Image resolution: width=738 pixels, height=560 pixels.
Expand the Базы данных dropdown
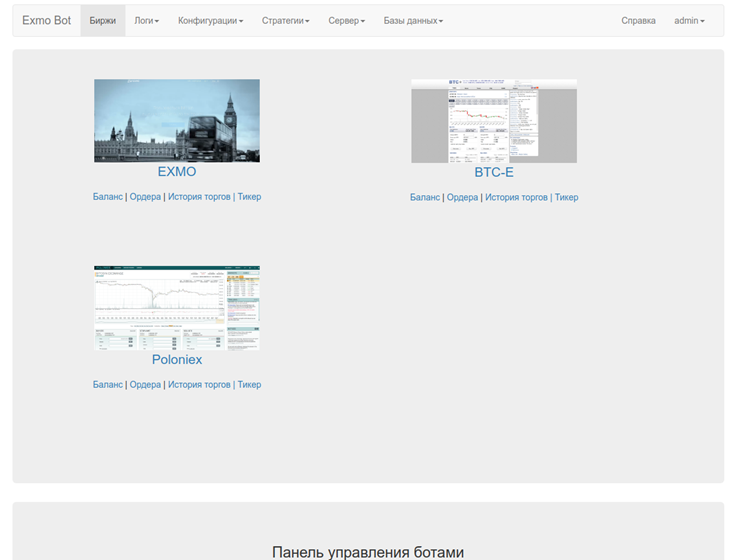tap(413, 21)
